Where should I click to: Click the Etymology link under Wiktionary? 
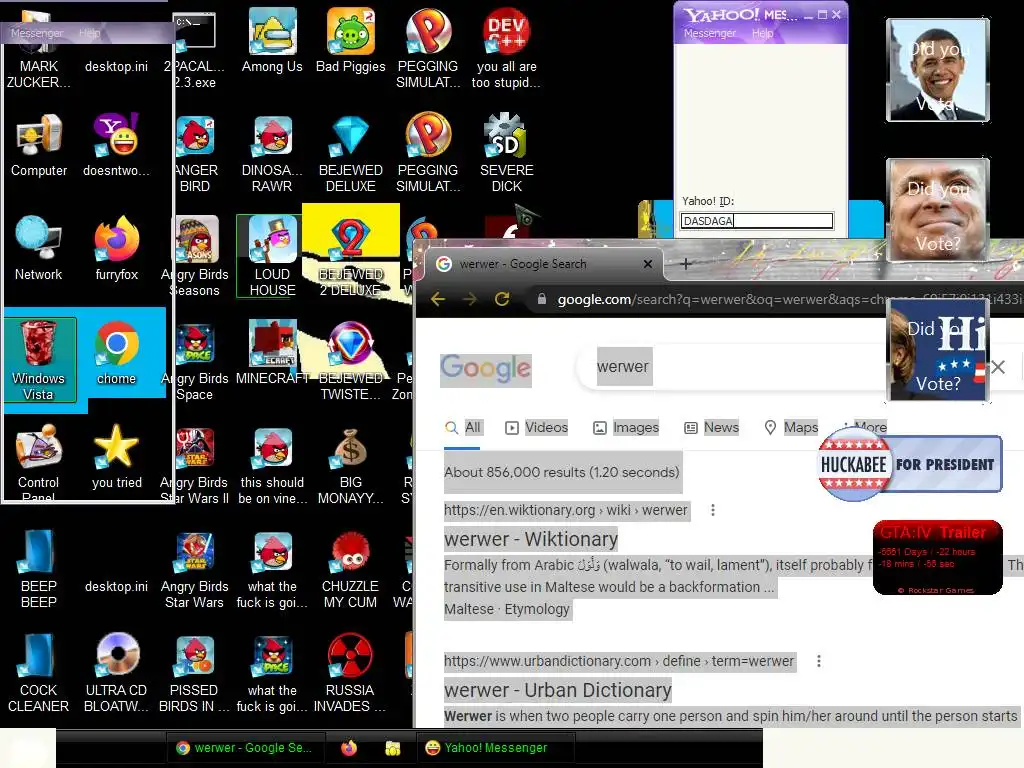click(537, 609)
